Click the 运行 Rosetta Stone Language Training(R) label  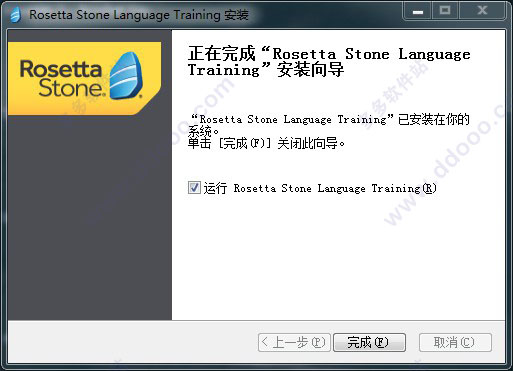coord(320,188)
